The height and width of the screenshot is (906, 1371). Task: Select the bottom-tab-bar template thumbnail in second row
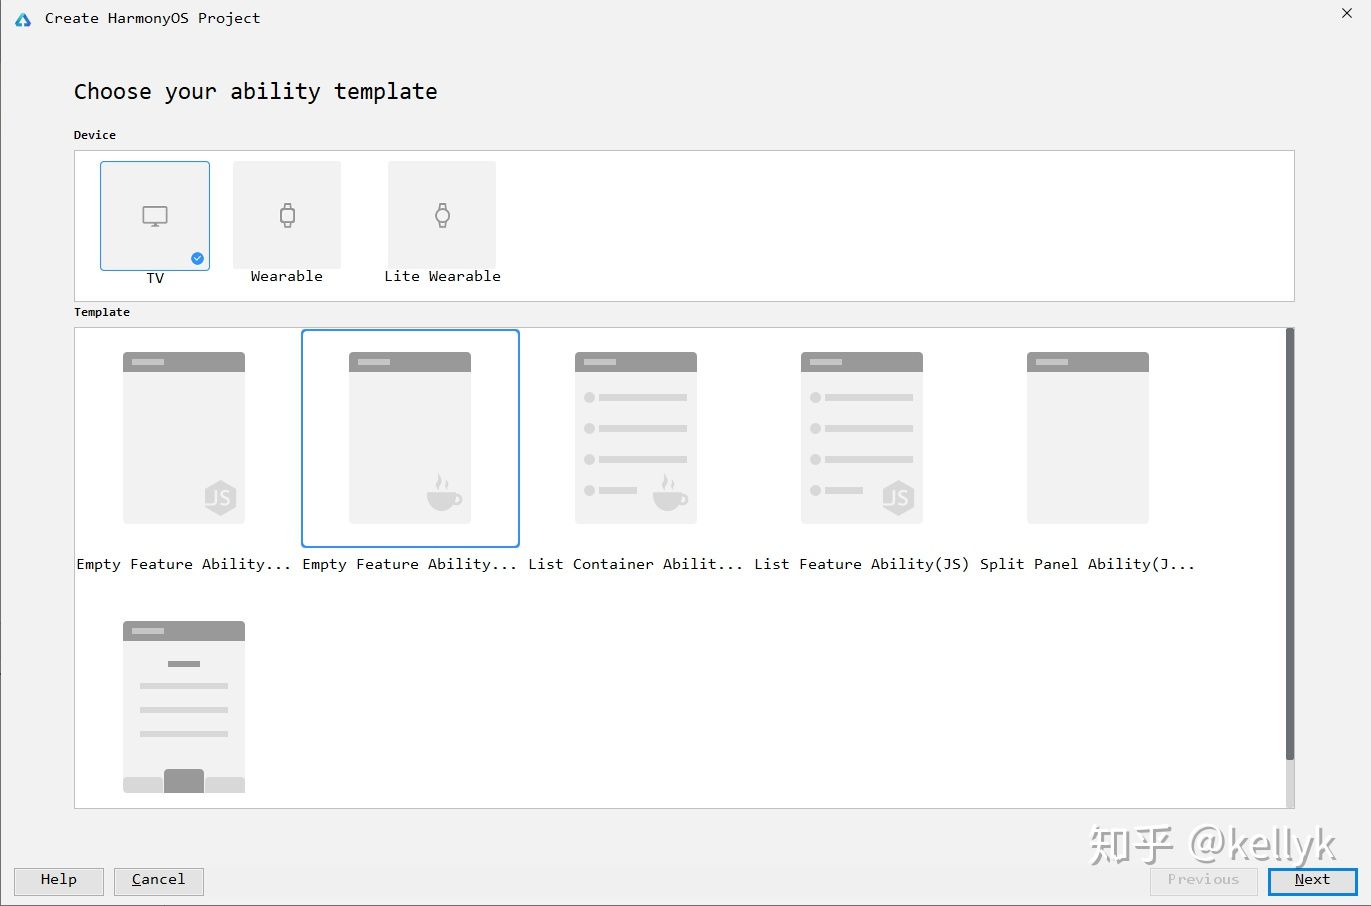tap(184, 707)
